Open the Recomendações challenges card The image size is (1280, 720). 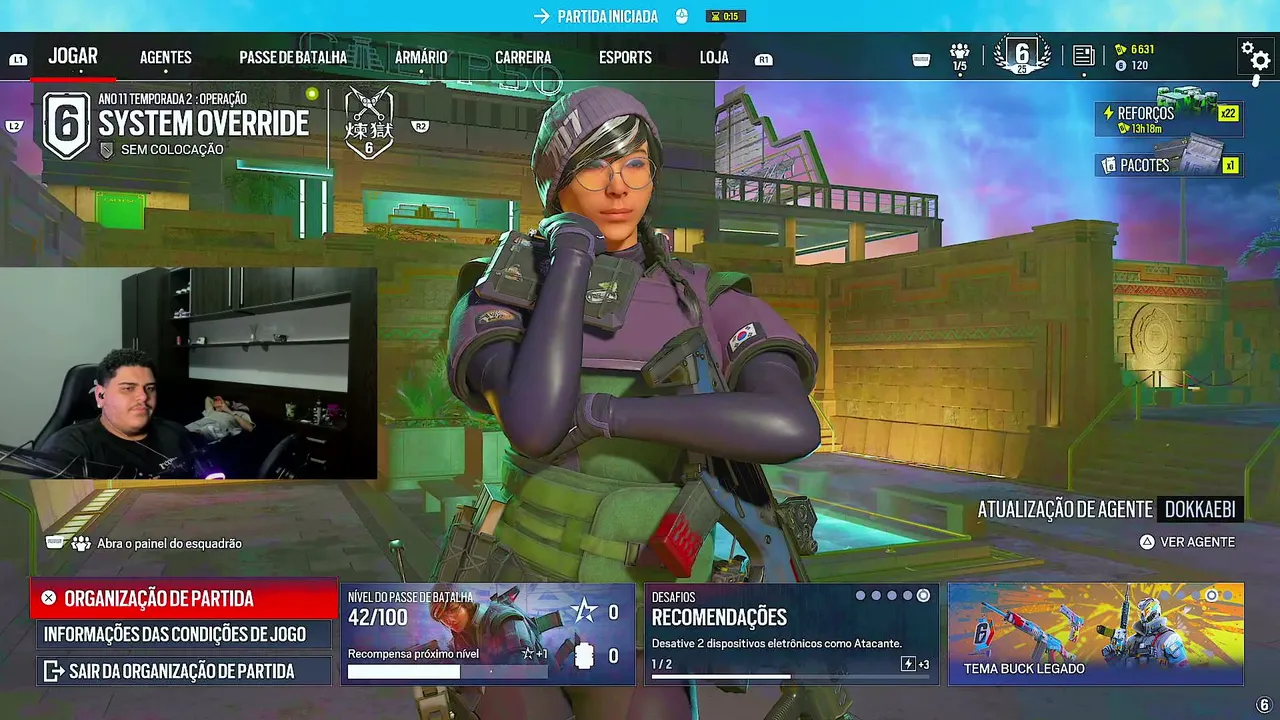coord(791,634)
